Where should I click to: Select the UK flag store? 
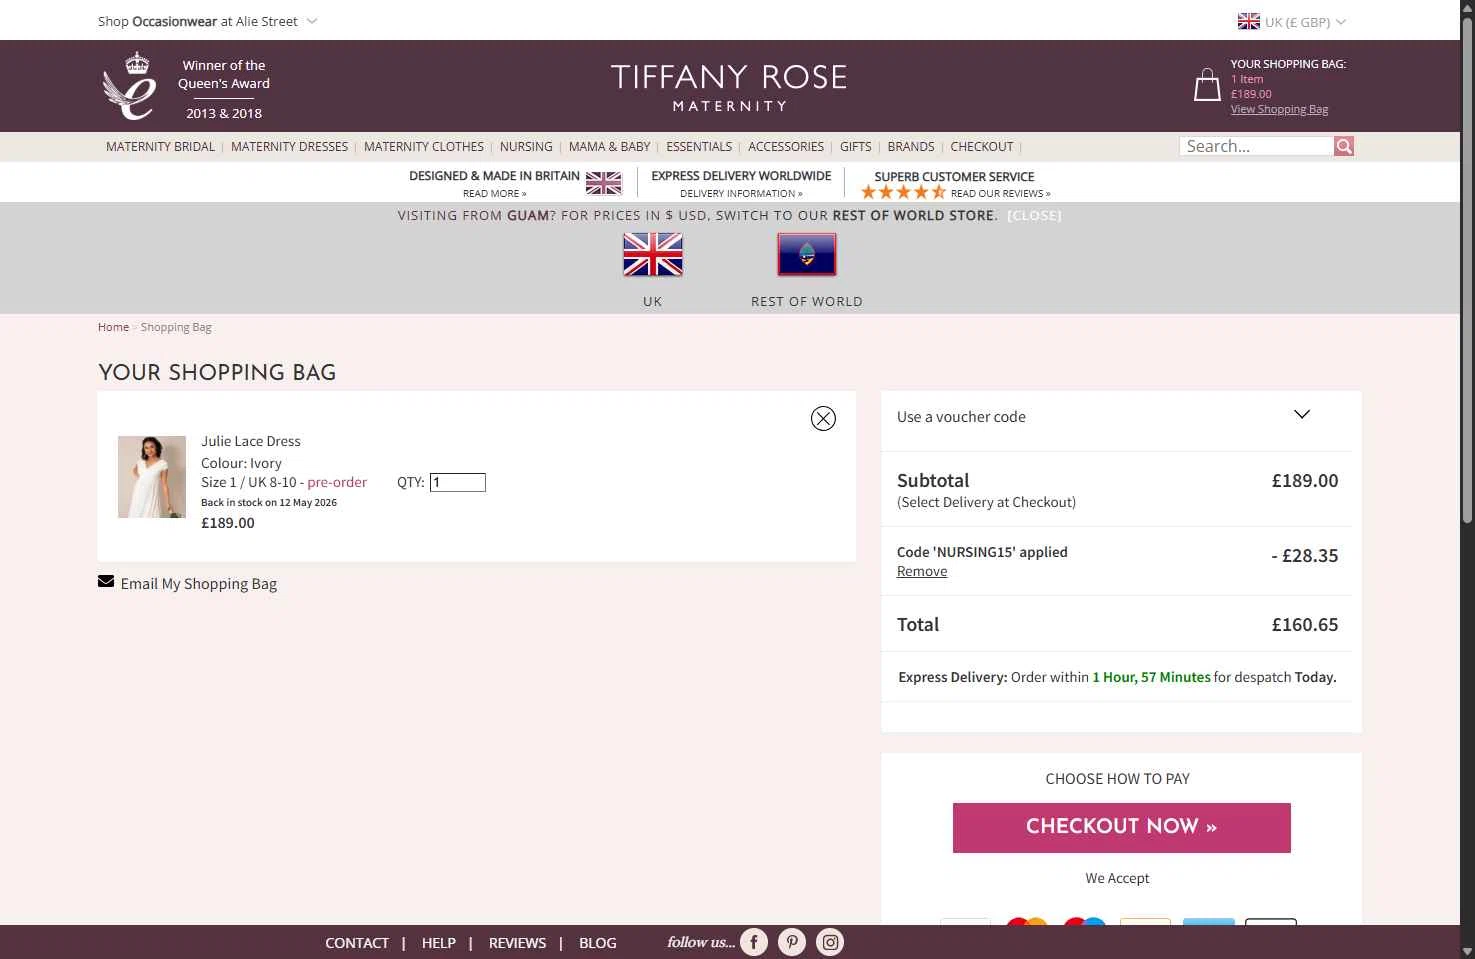pyautogui.click(x=653, y=255)
